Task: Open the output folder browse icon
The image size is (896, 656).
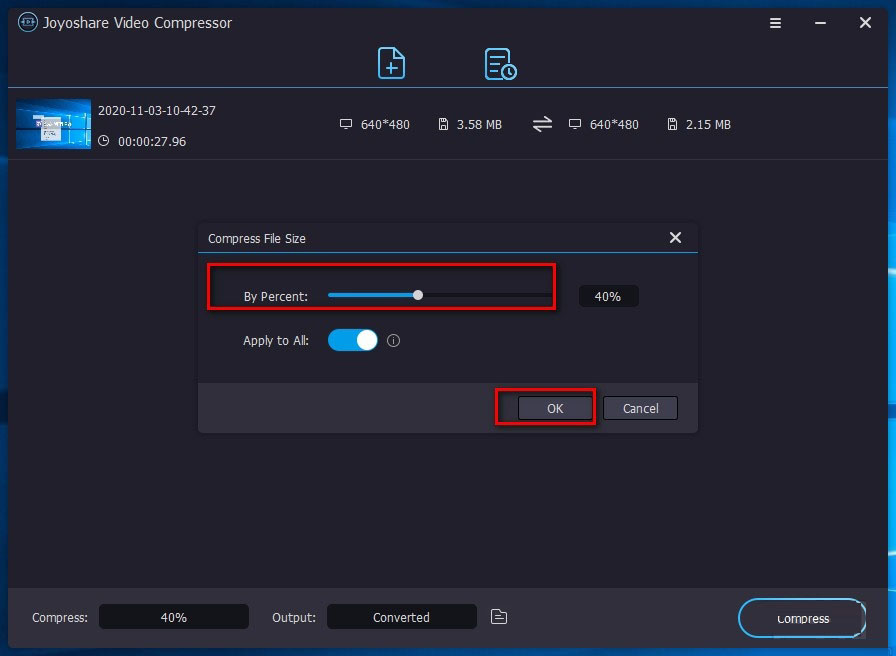Action: click(498, 617)
